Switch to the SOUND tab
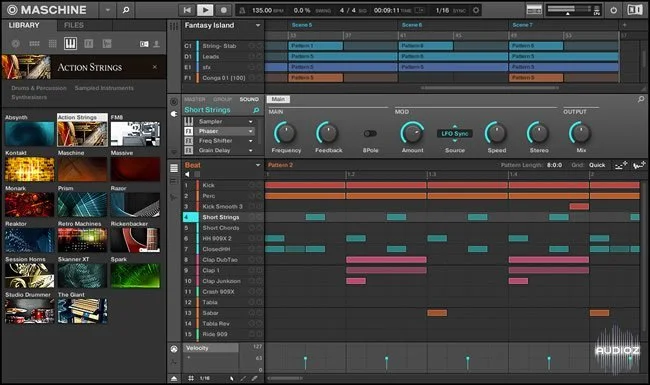Image resolution: width=650 pixels, height=385 pixels. point(249,99)
